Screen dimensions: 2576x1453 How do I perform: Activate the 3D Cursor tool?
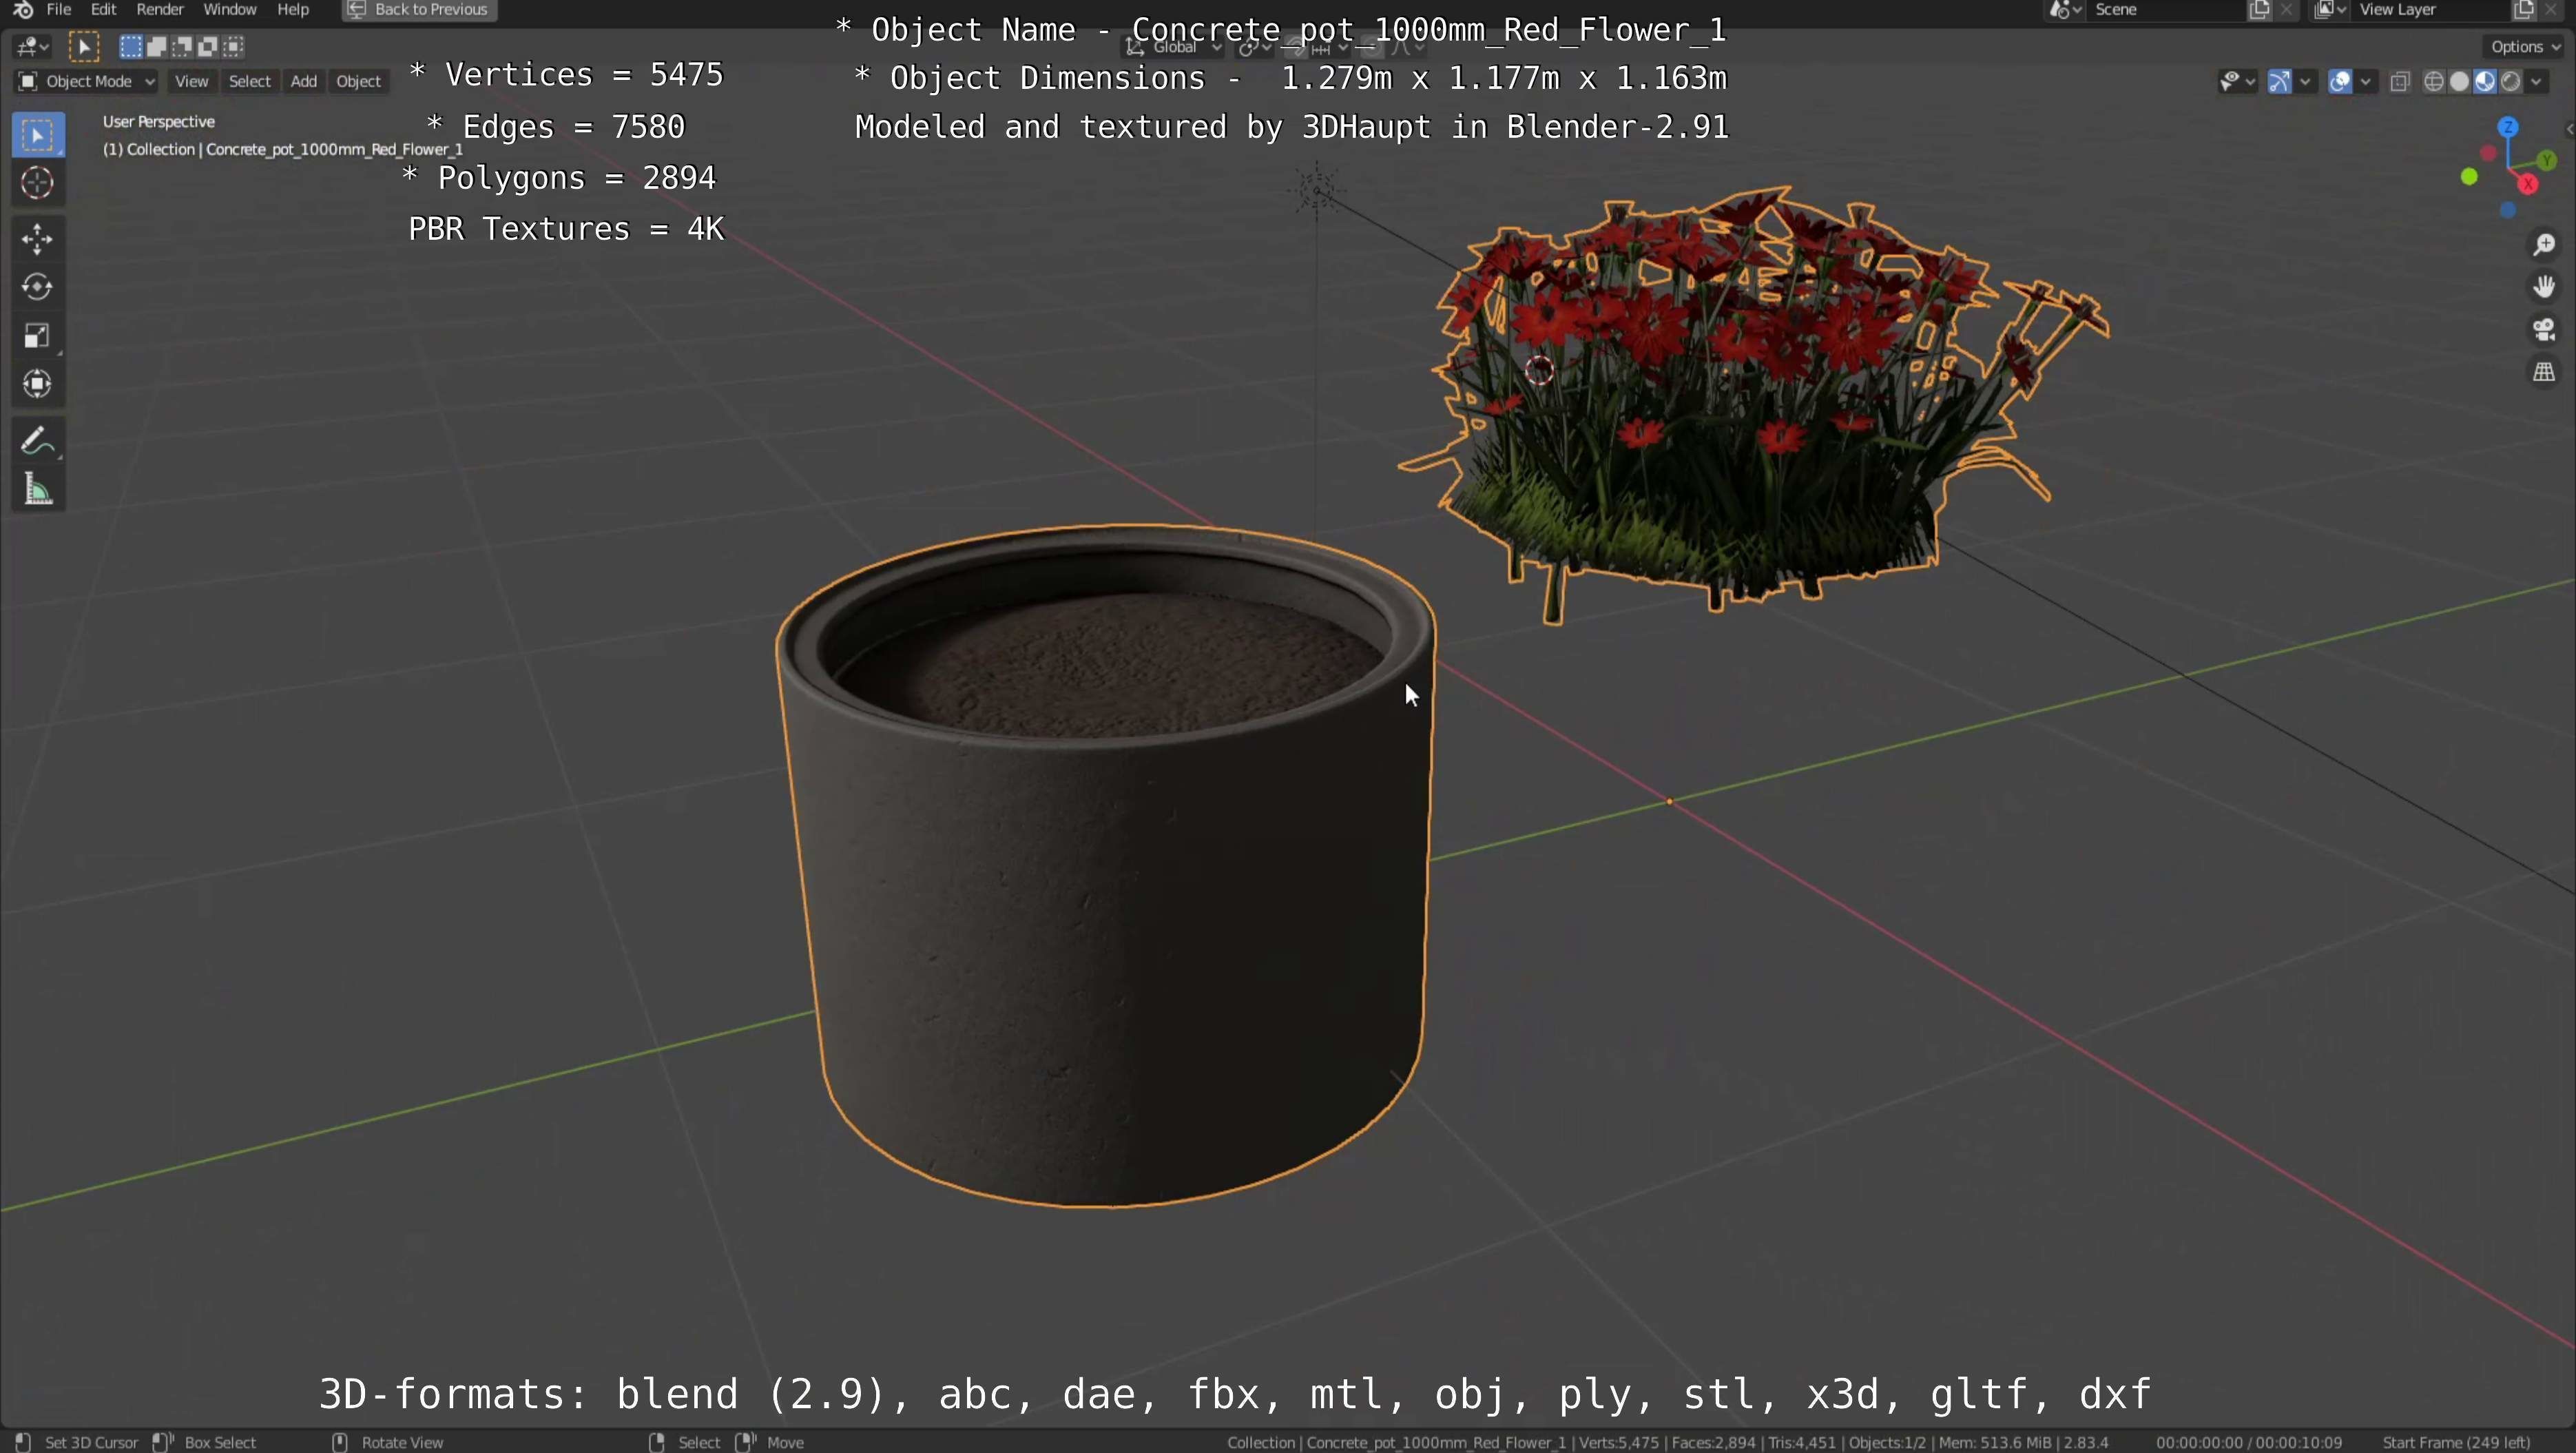point(38,183)
